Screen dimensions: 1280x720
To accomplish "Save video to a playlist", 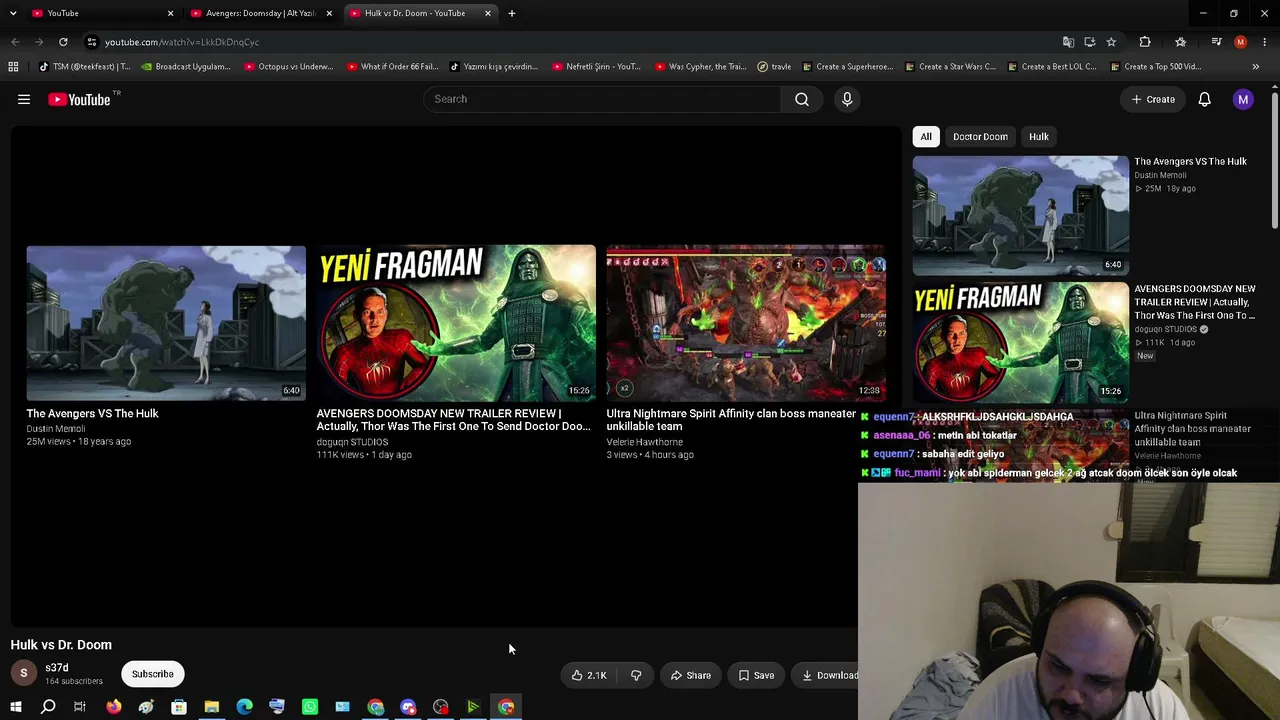I will coord(756,675).
